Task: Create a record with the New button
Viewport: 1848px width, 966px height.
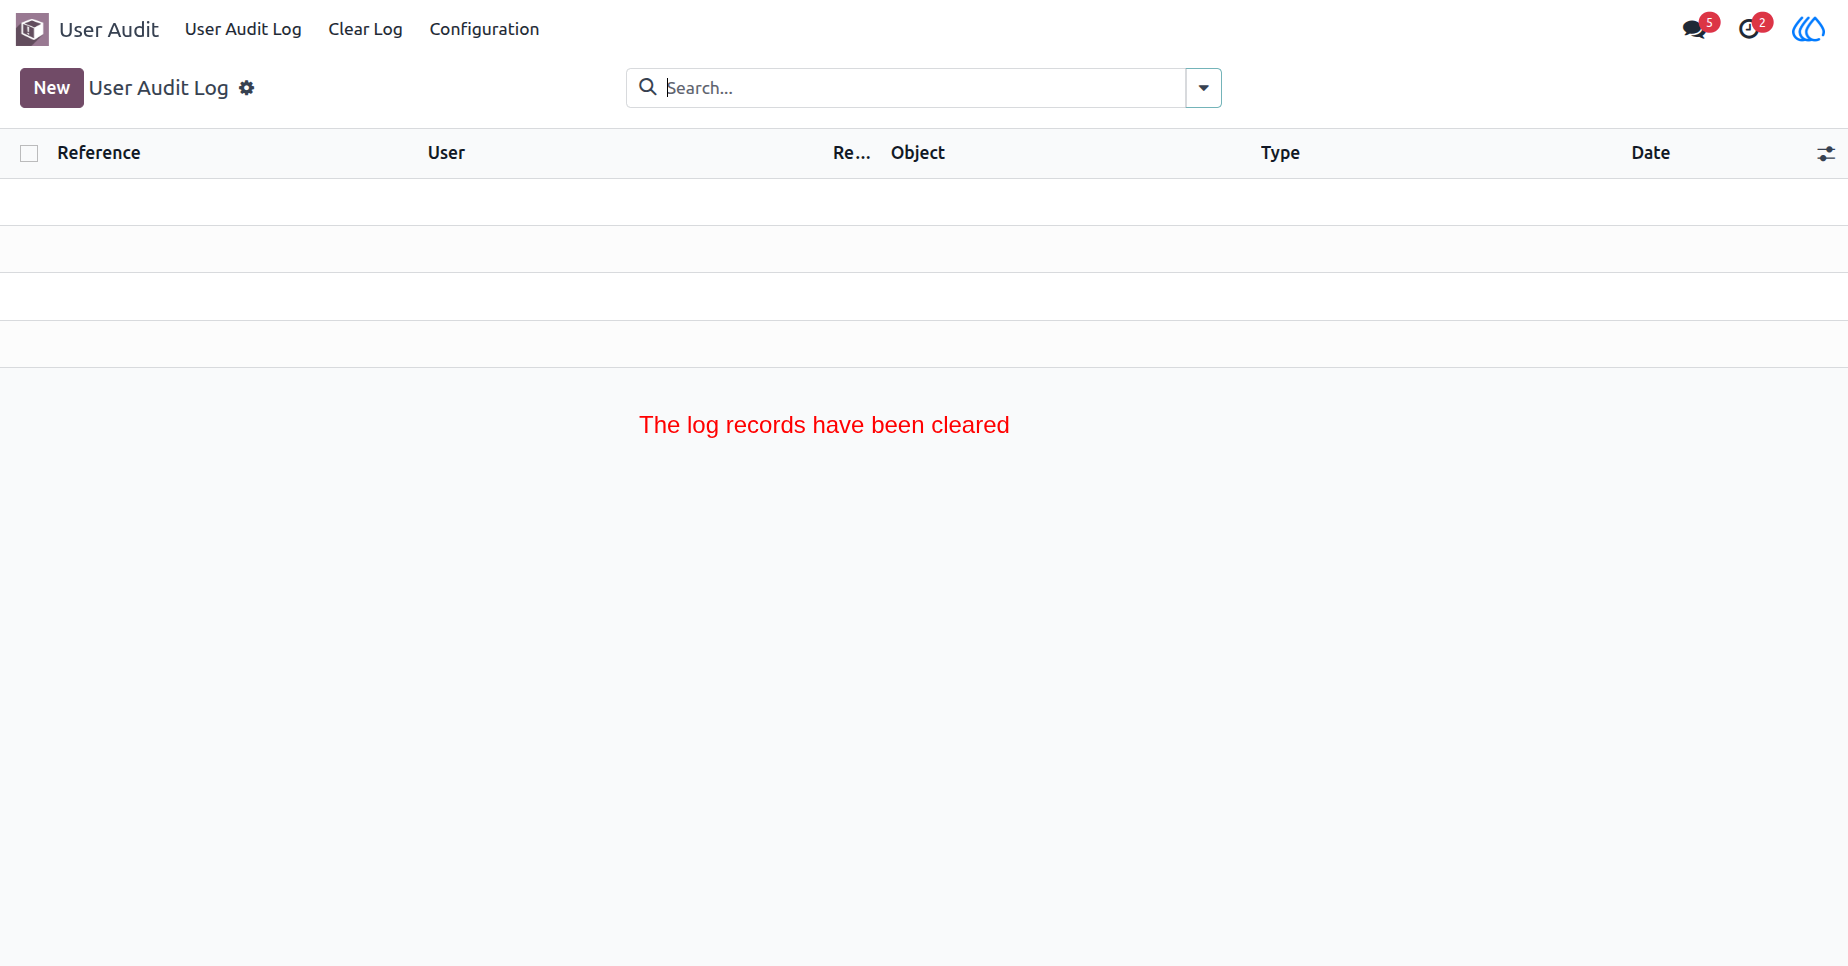Action: pos(52,88)
